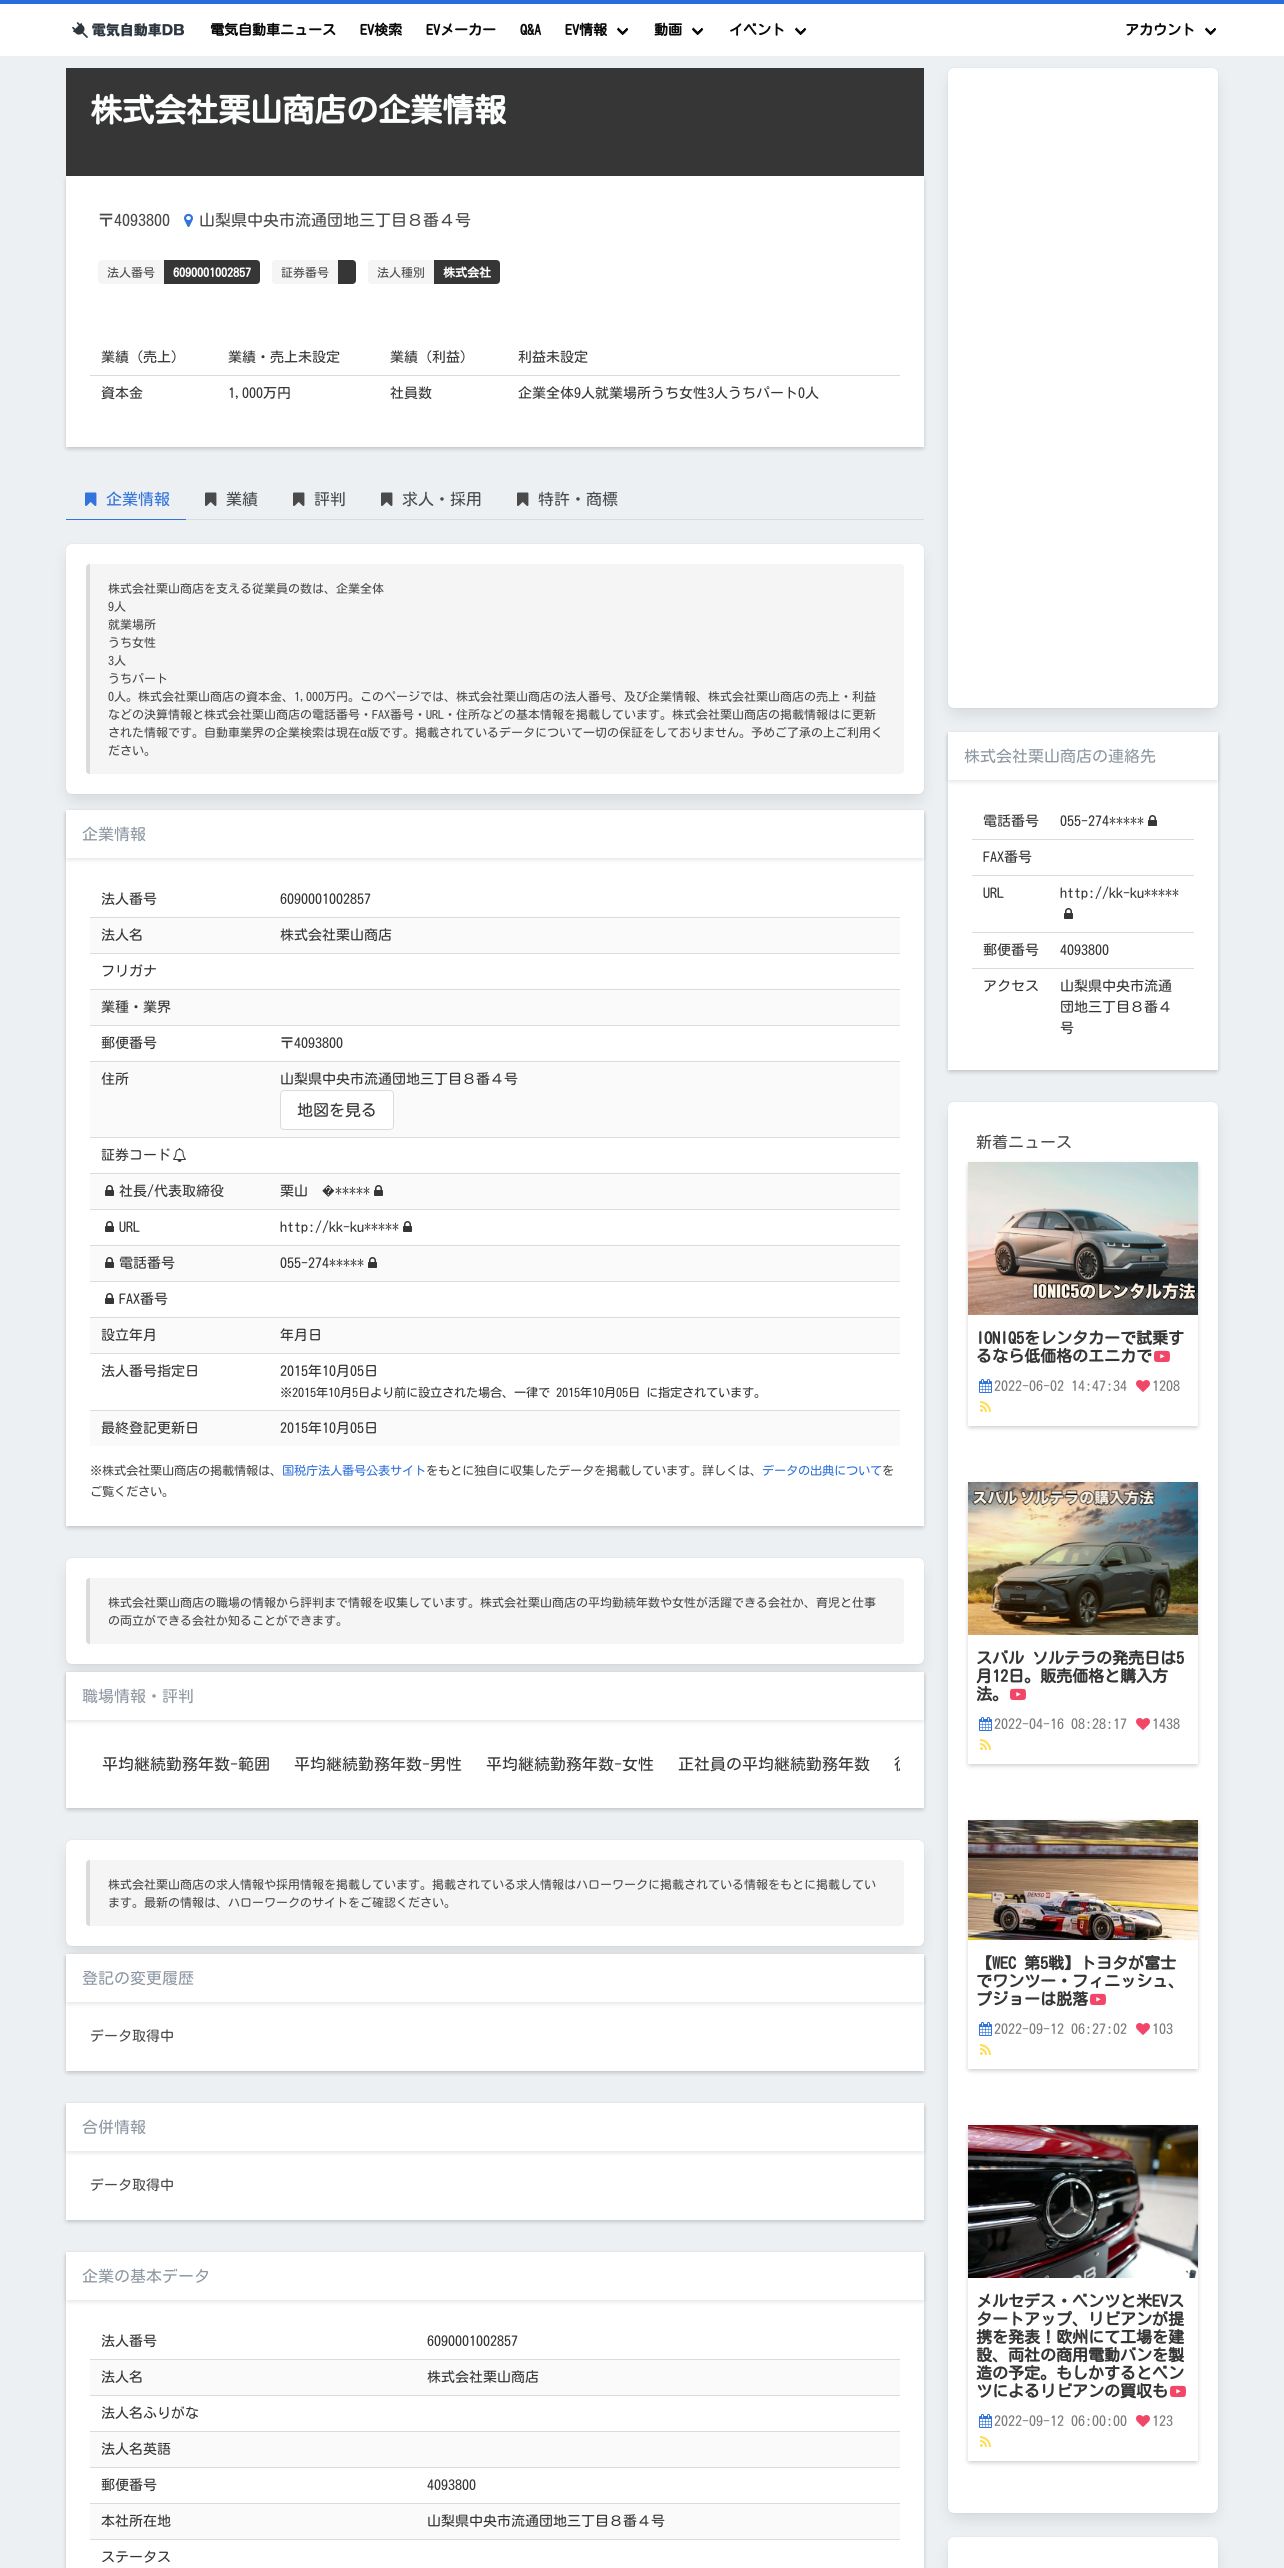Image resolution: width=1284 pixels, height=2568 pixels.
Task: Click the 株式会社 corporate type badge
Action: pyautogui.click(x=467, y=272)
